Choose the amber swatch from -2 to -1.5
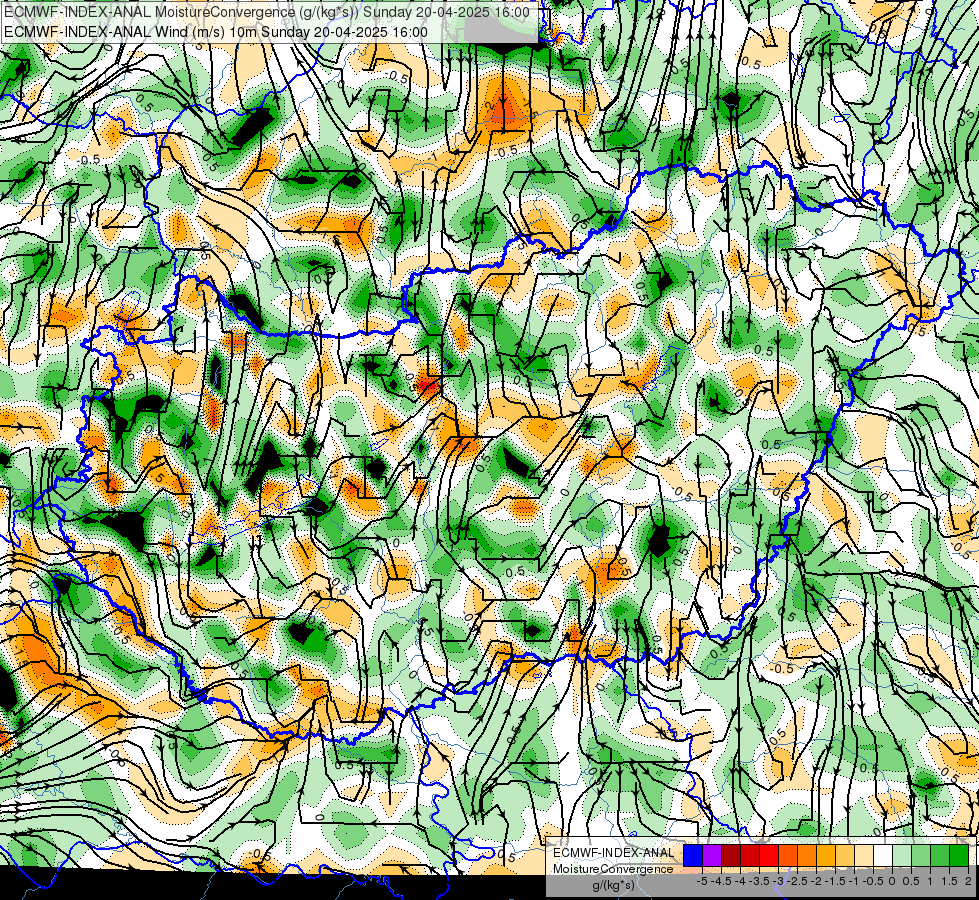The image size is (979, 900). (x=826, y=855)
